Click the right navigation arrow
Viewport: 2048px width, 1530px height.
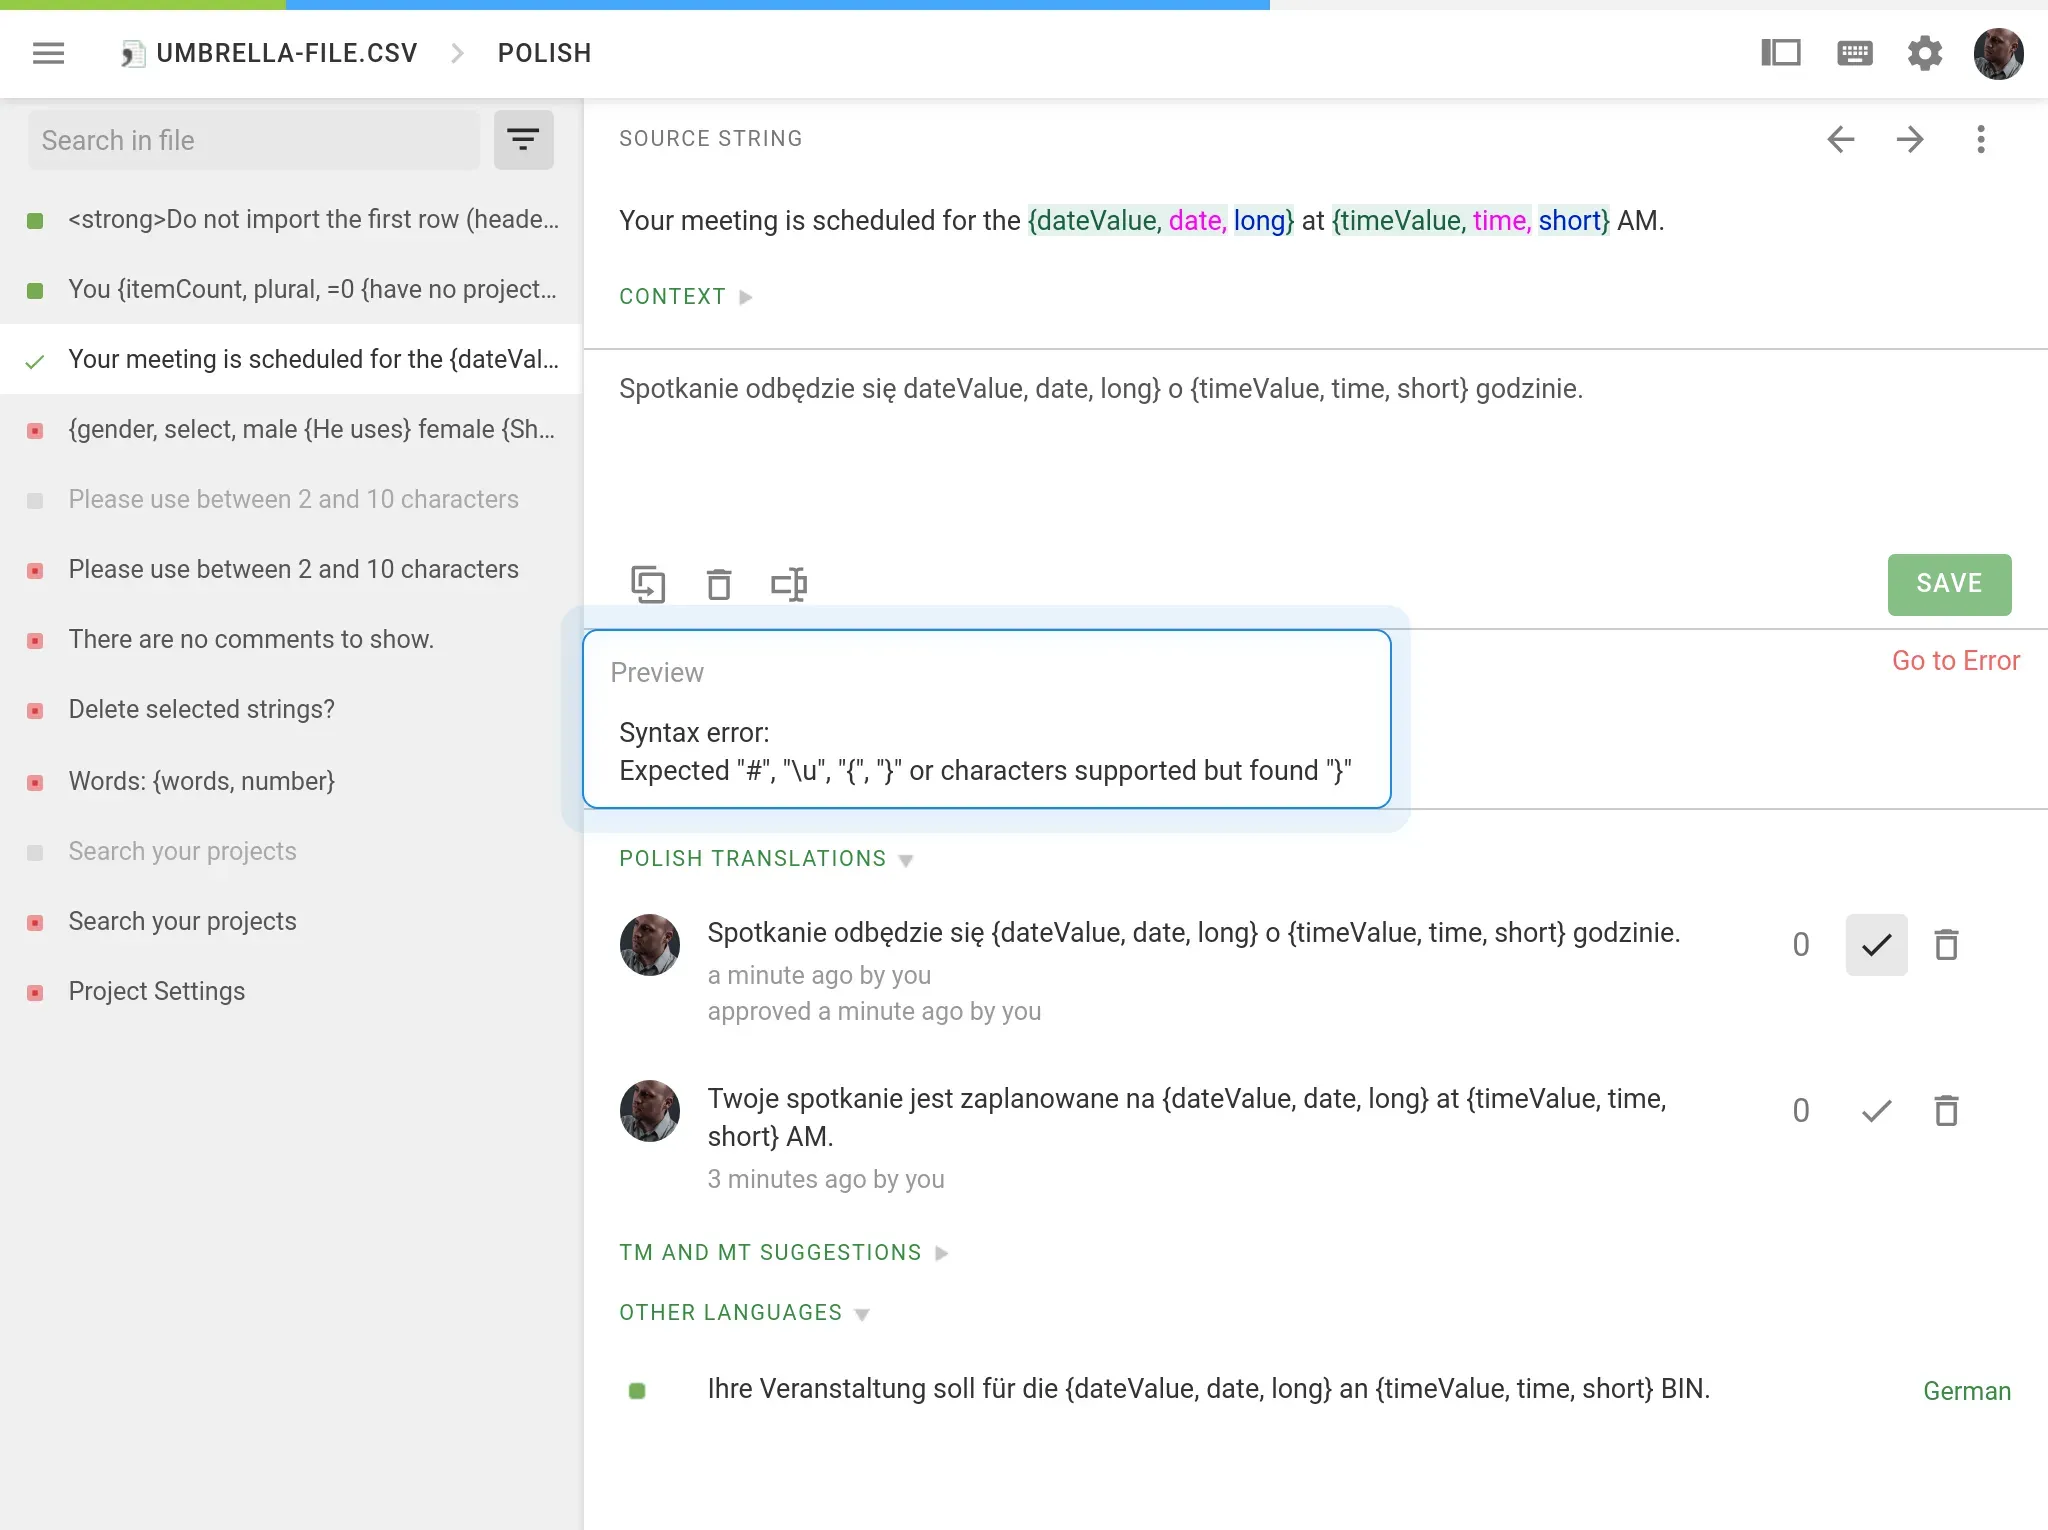[x=1910, y=140]
